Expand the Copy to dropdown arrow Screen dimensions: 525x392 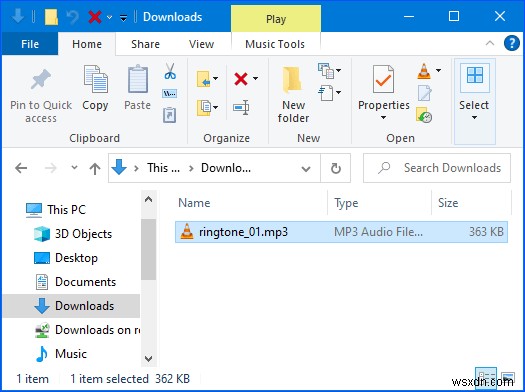216,107
